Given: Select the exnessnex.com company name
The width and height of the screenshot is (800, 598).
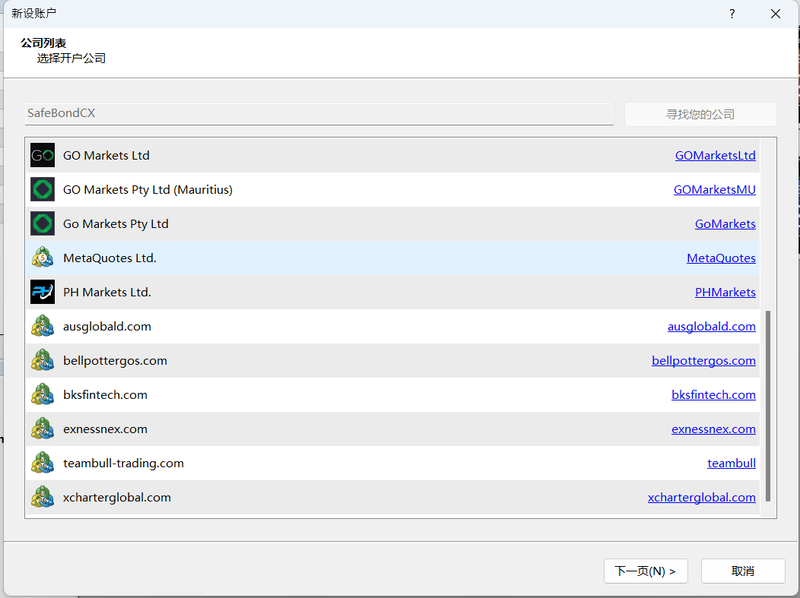Looking at the screenshot, I should pos(105,429).
